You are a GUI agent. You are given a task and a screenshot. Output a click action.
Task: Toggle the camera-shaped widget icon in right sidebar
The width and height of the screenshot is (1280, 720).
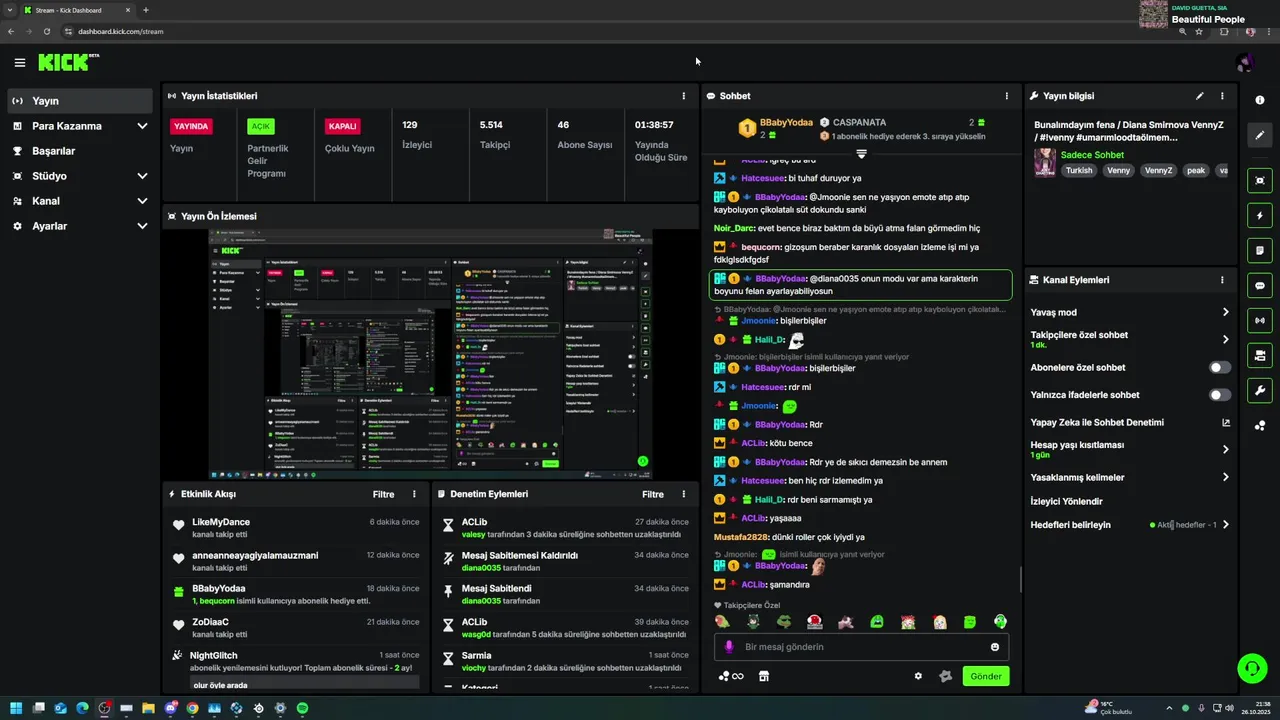point(1260,355)
